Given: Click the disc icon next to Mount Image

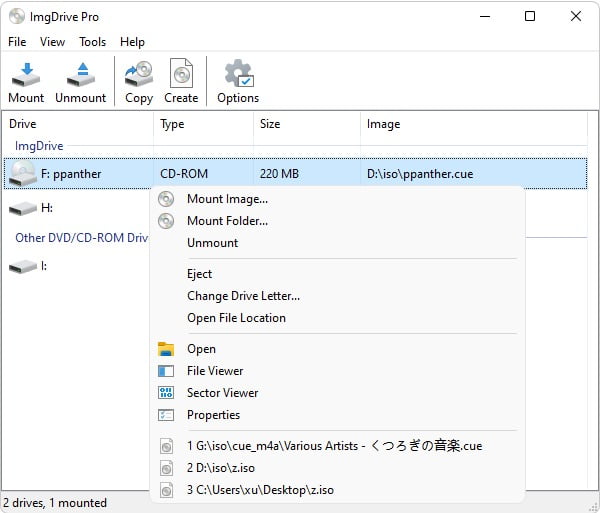Looking at the screenshot, I should [x=166, y=199].
